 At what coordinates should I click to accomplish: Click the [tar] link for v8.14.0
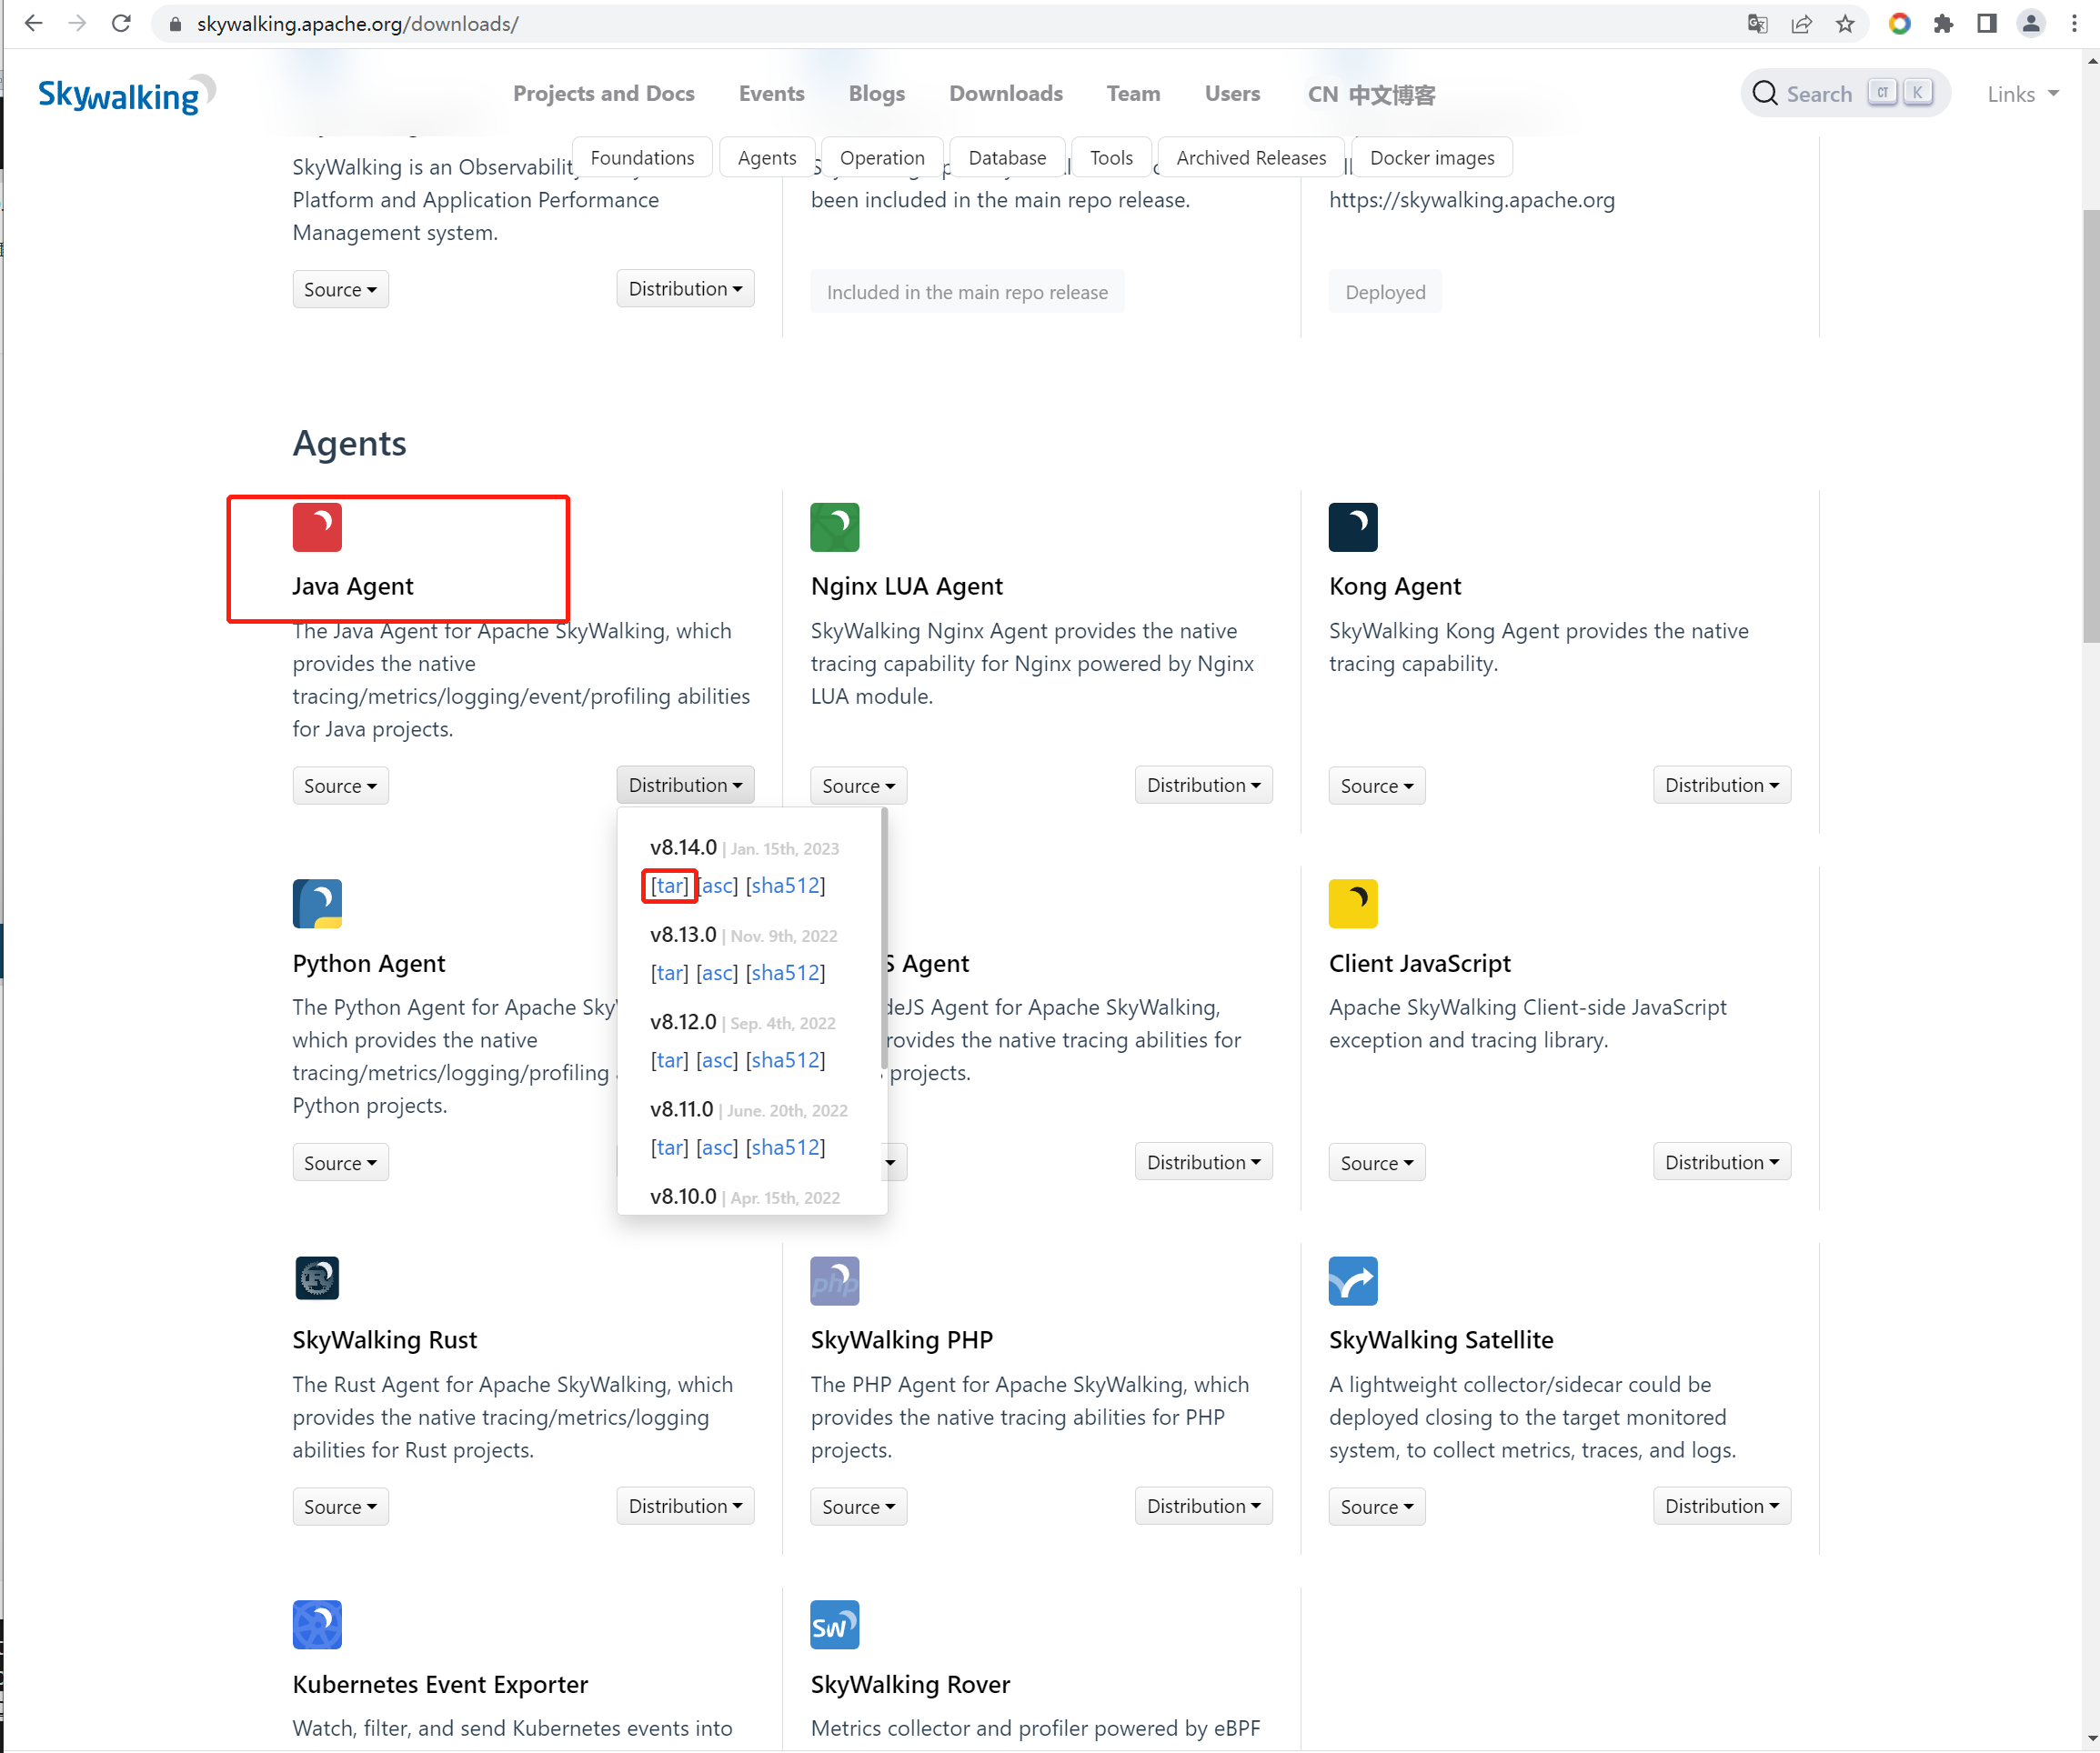click(x=669, y=885)
